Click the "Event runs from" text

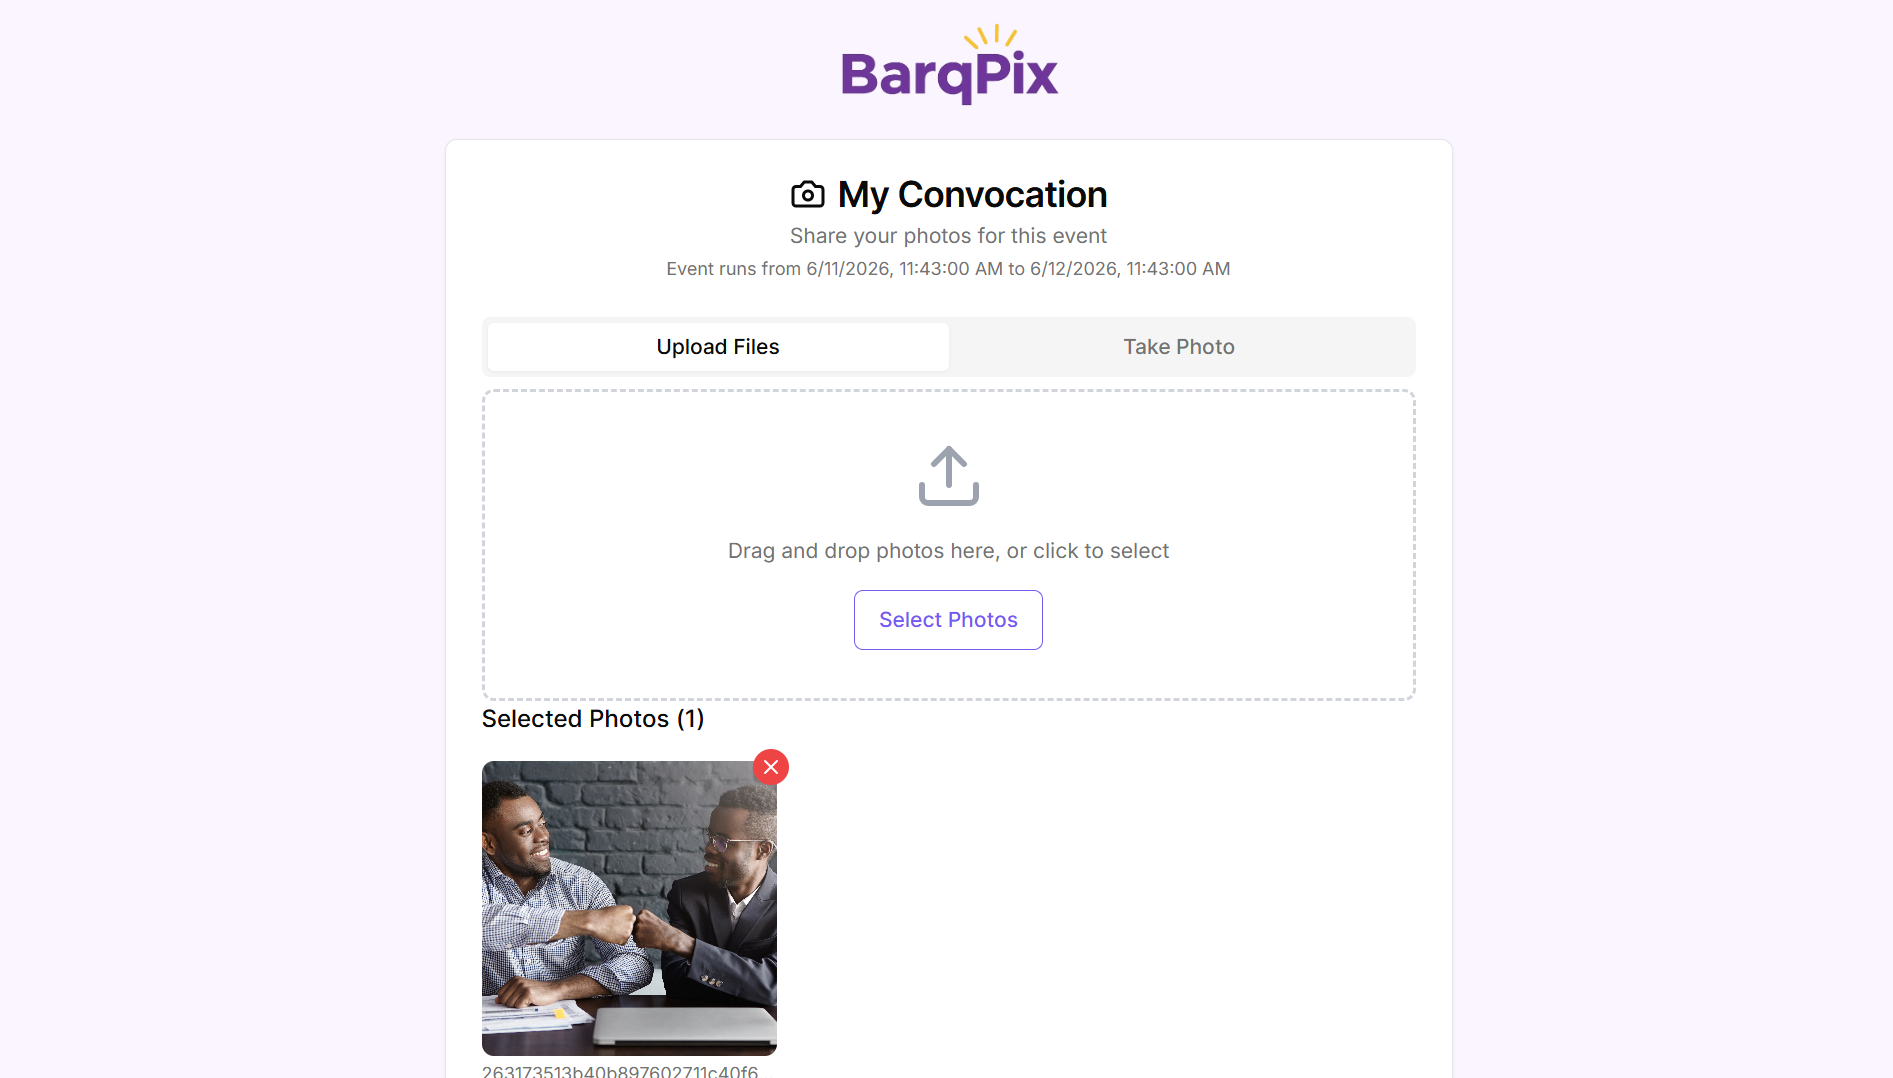coord(733,269)
